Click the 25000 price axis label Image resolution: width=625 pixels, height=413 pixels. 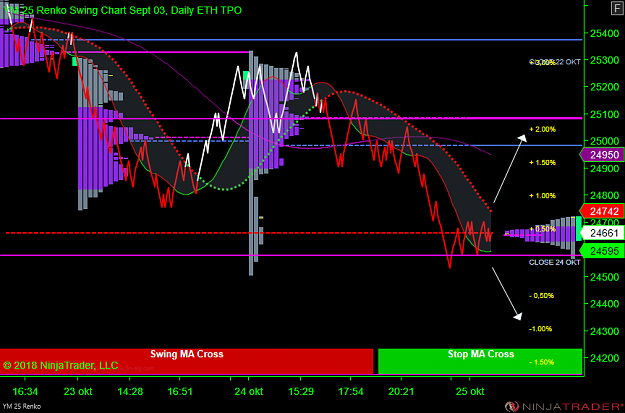pyautogui.click(x=604, y=142)
